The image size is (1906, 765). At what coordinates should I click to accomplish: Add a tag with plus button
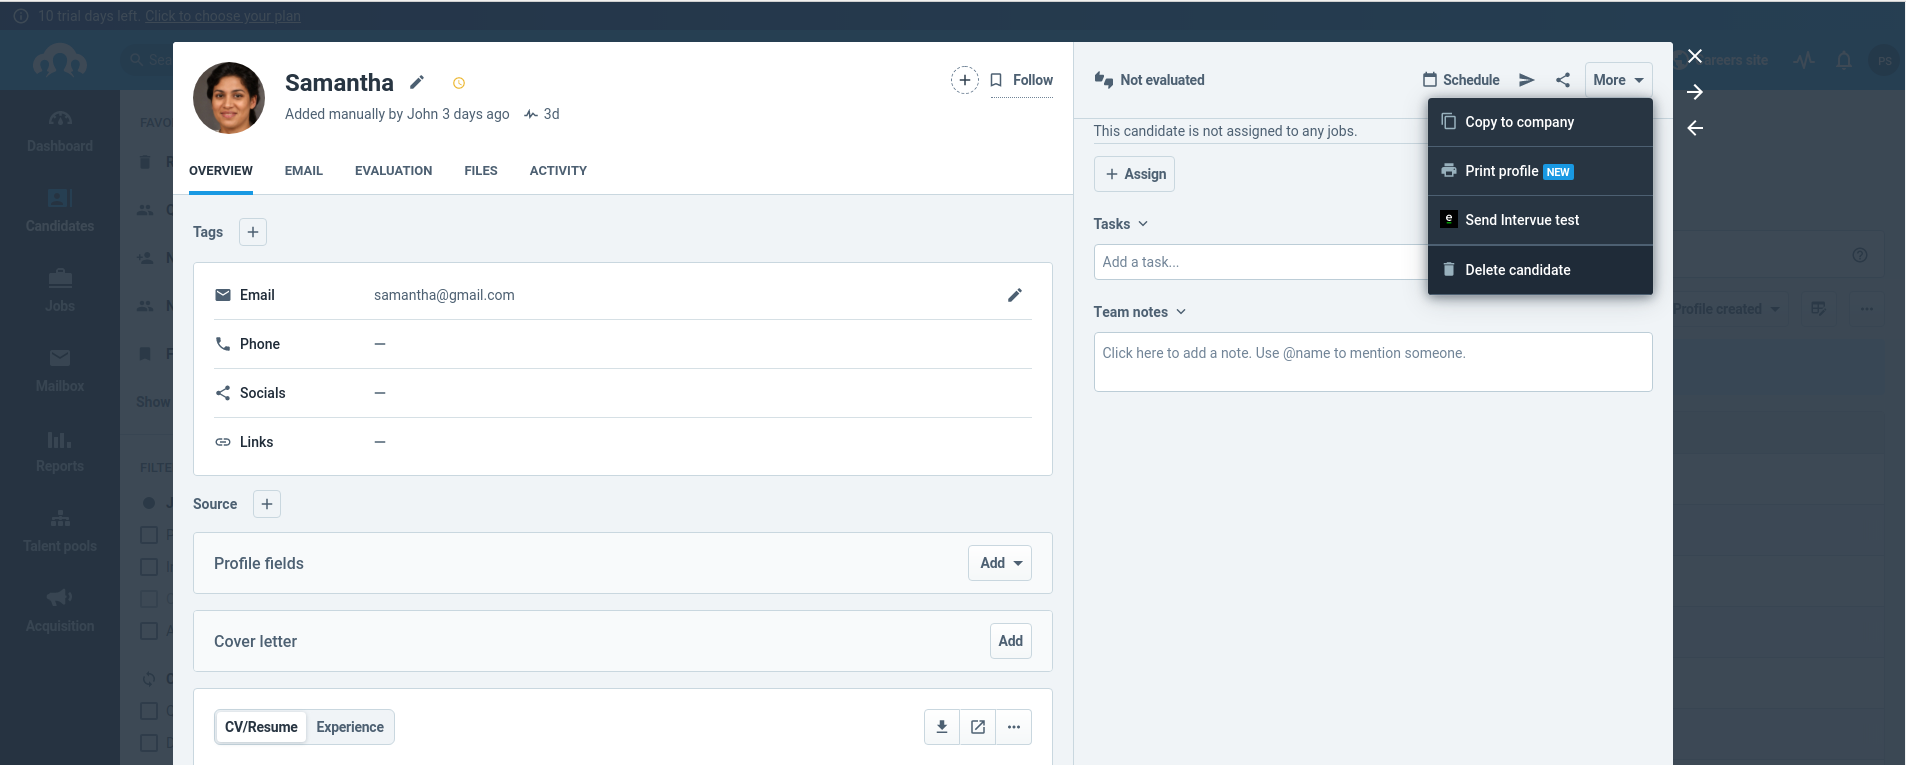tap(253, 232)
